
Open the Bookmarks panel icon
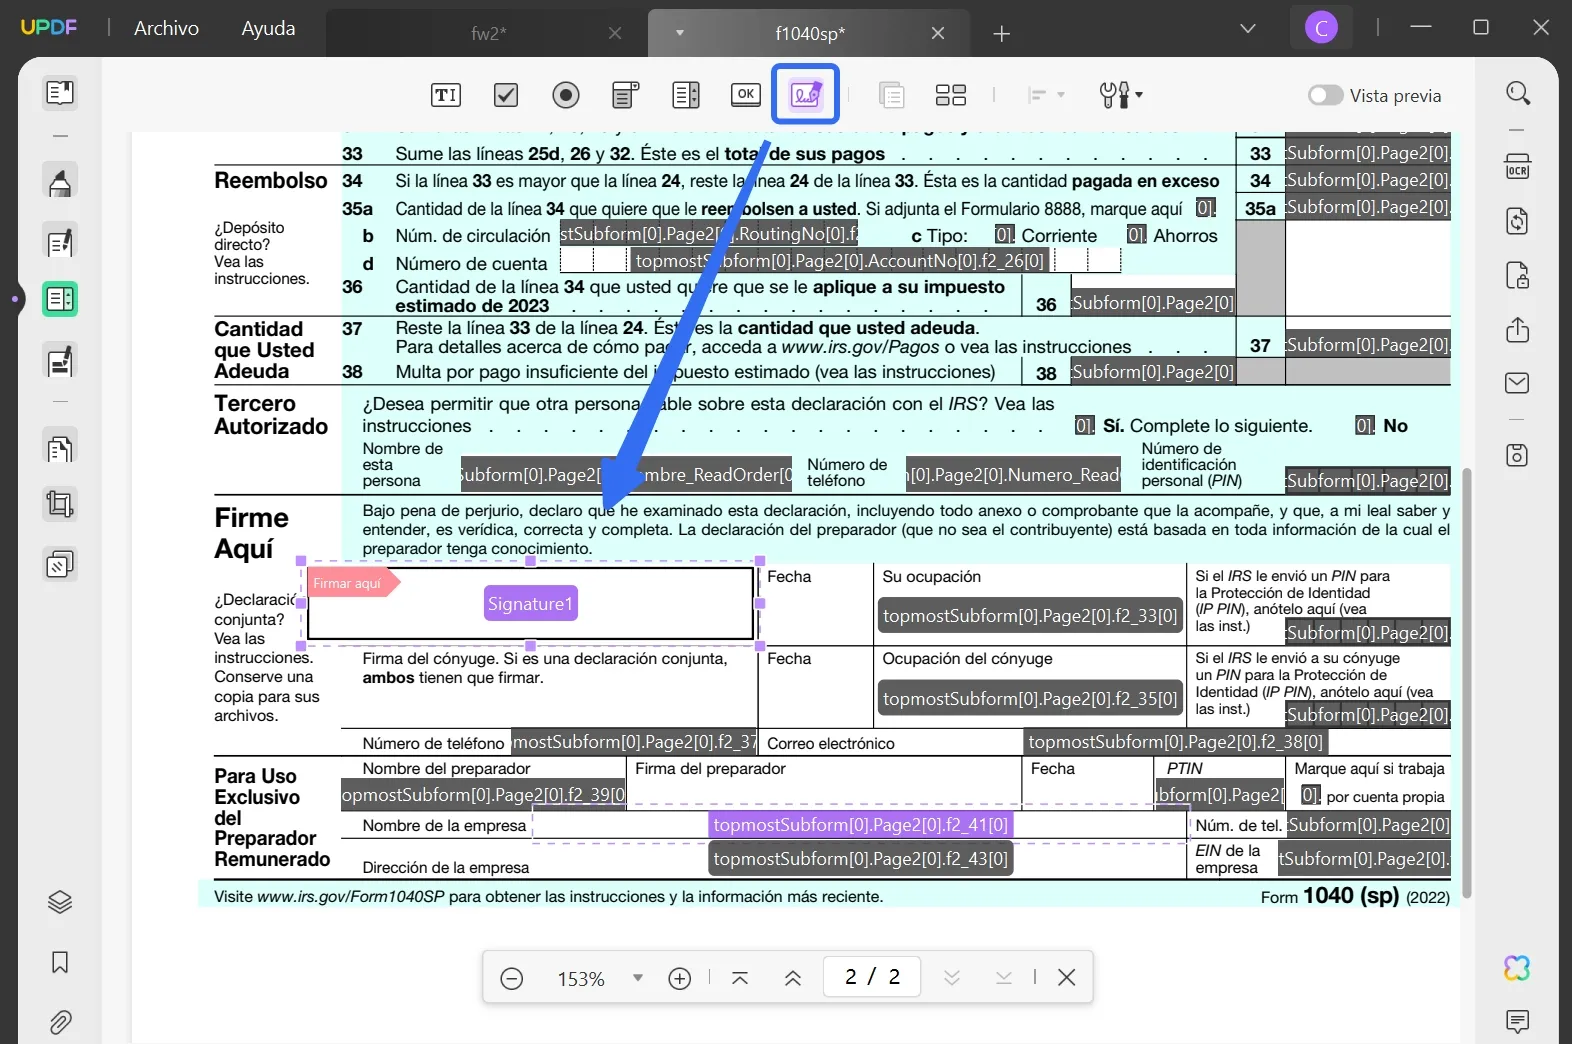click(x=60, y=962)
